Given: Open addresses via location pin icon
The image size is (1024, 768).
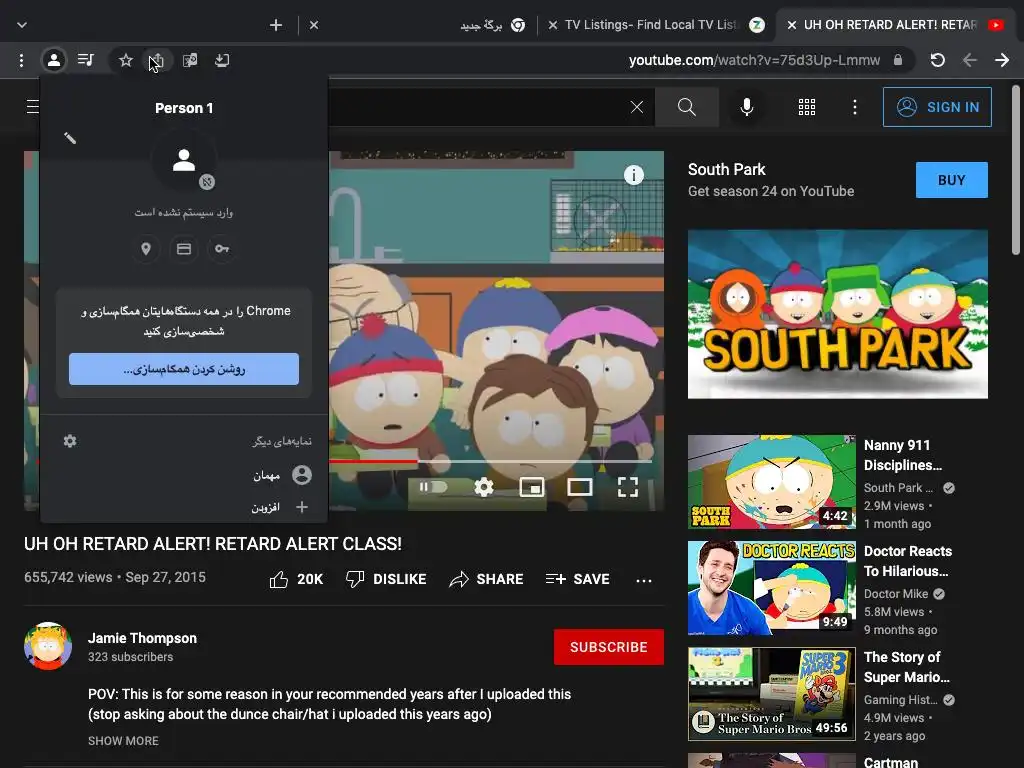Looking at the screenshot, I should pyautogui.click(x=146, y=249).
